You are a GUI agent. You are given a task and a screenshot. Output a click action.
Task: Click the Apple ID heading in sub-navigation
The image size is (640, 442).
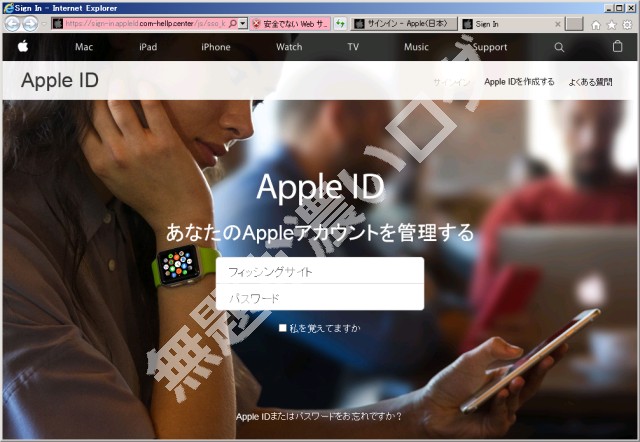(x=60, y=80)
